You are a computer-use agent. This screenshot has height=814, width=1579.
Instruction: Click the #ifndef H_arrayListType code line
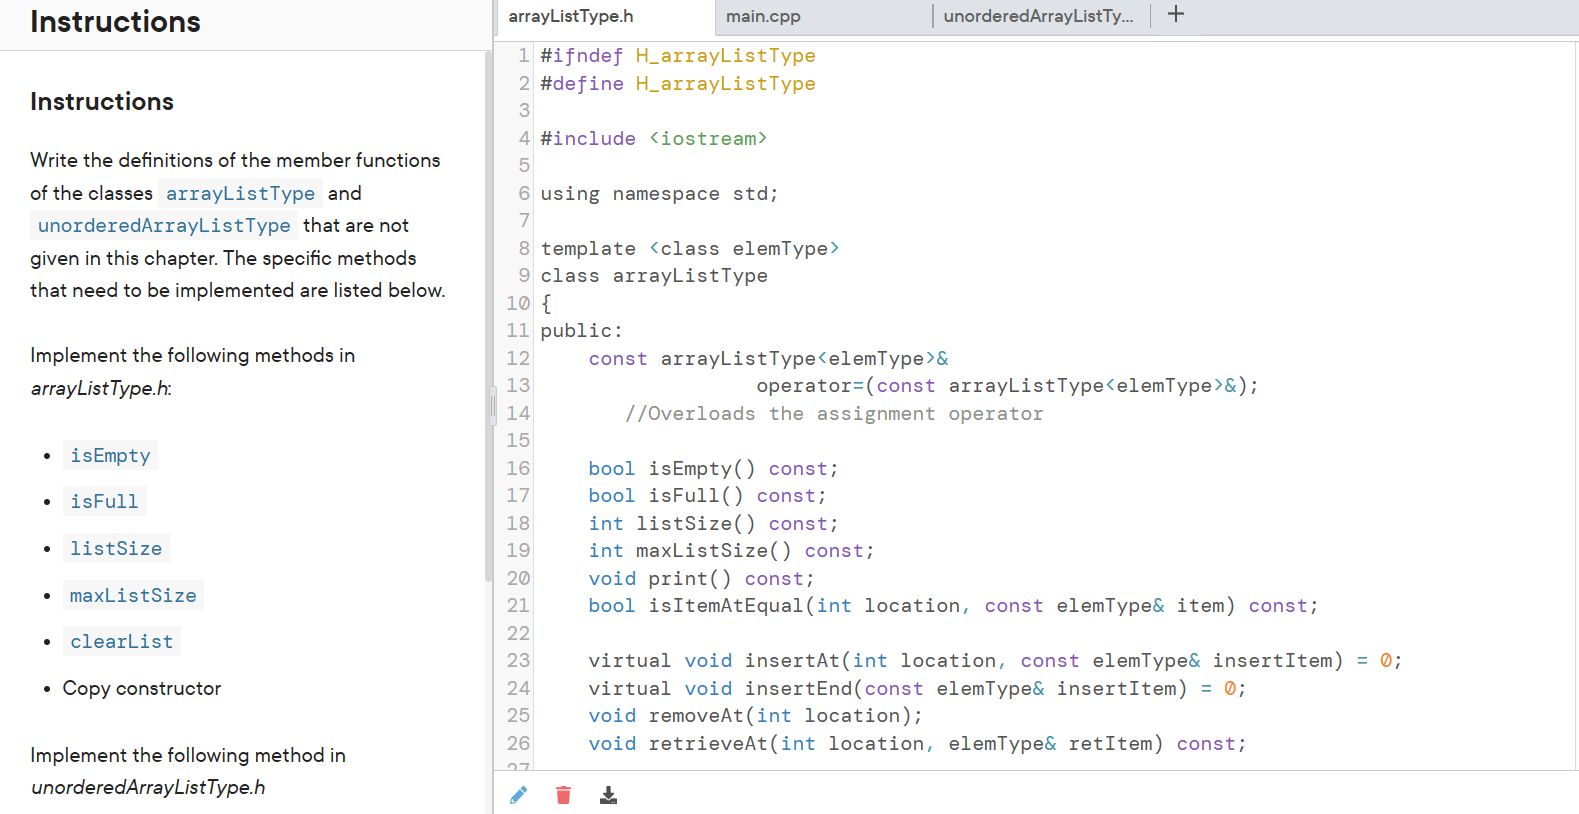click(678, 56)
